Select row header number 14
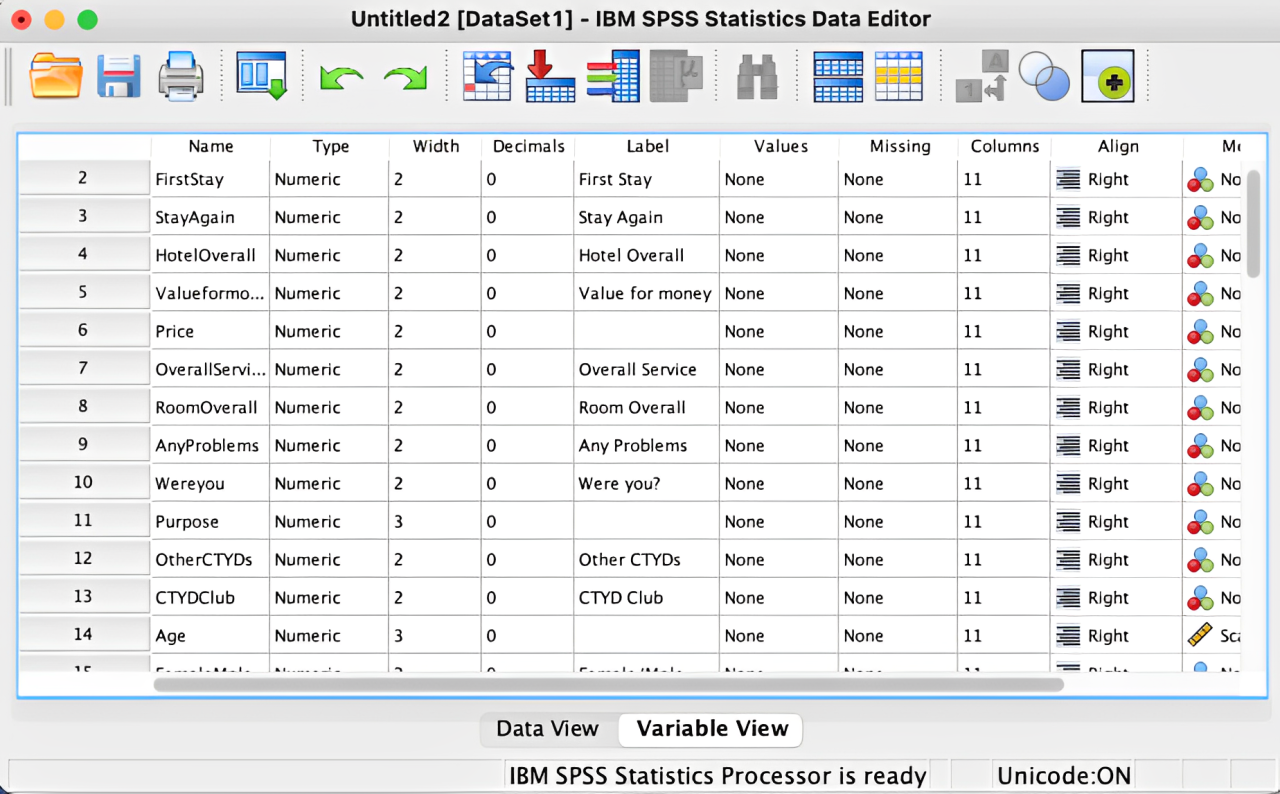1280x794 pixels. click(x=84, y=635)
